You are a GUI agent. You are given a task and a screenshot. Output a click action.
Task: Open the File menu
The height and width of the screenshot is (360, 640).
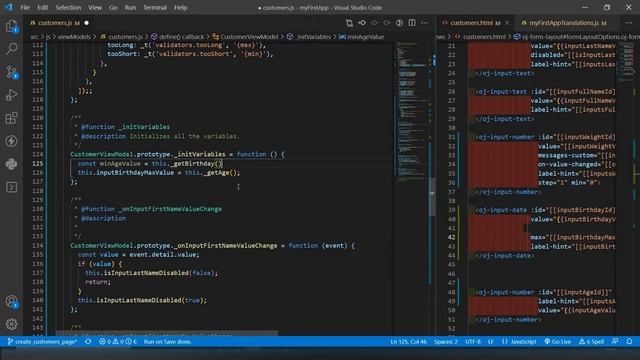click(25, 7)
